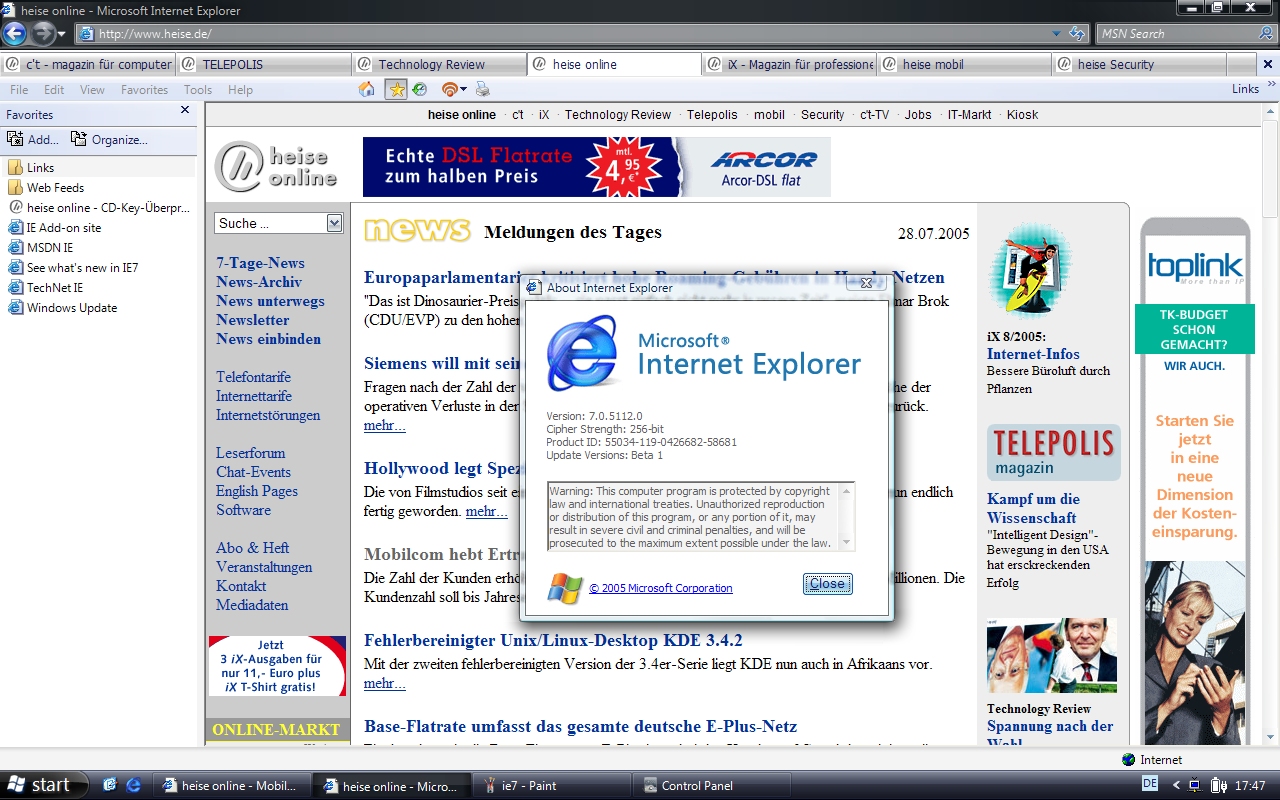Open the Telefontarife link

point(254,377)
